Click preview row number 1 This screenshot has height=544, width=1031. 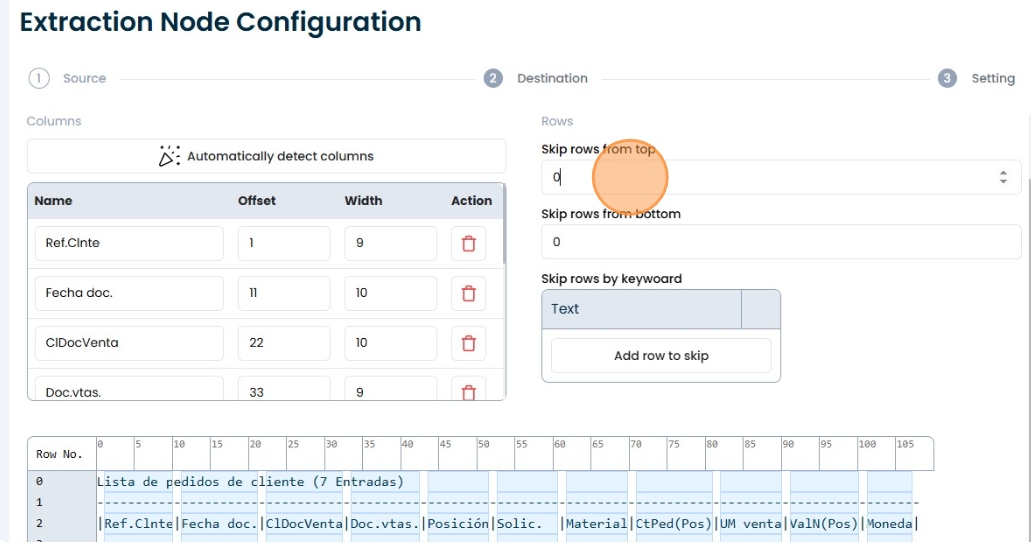tap(39, 503)
